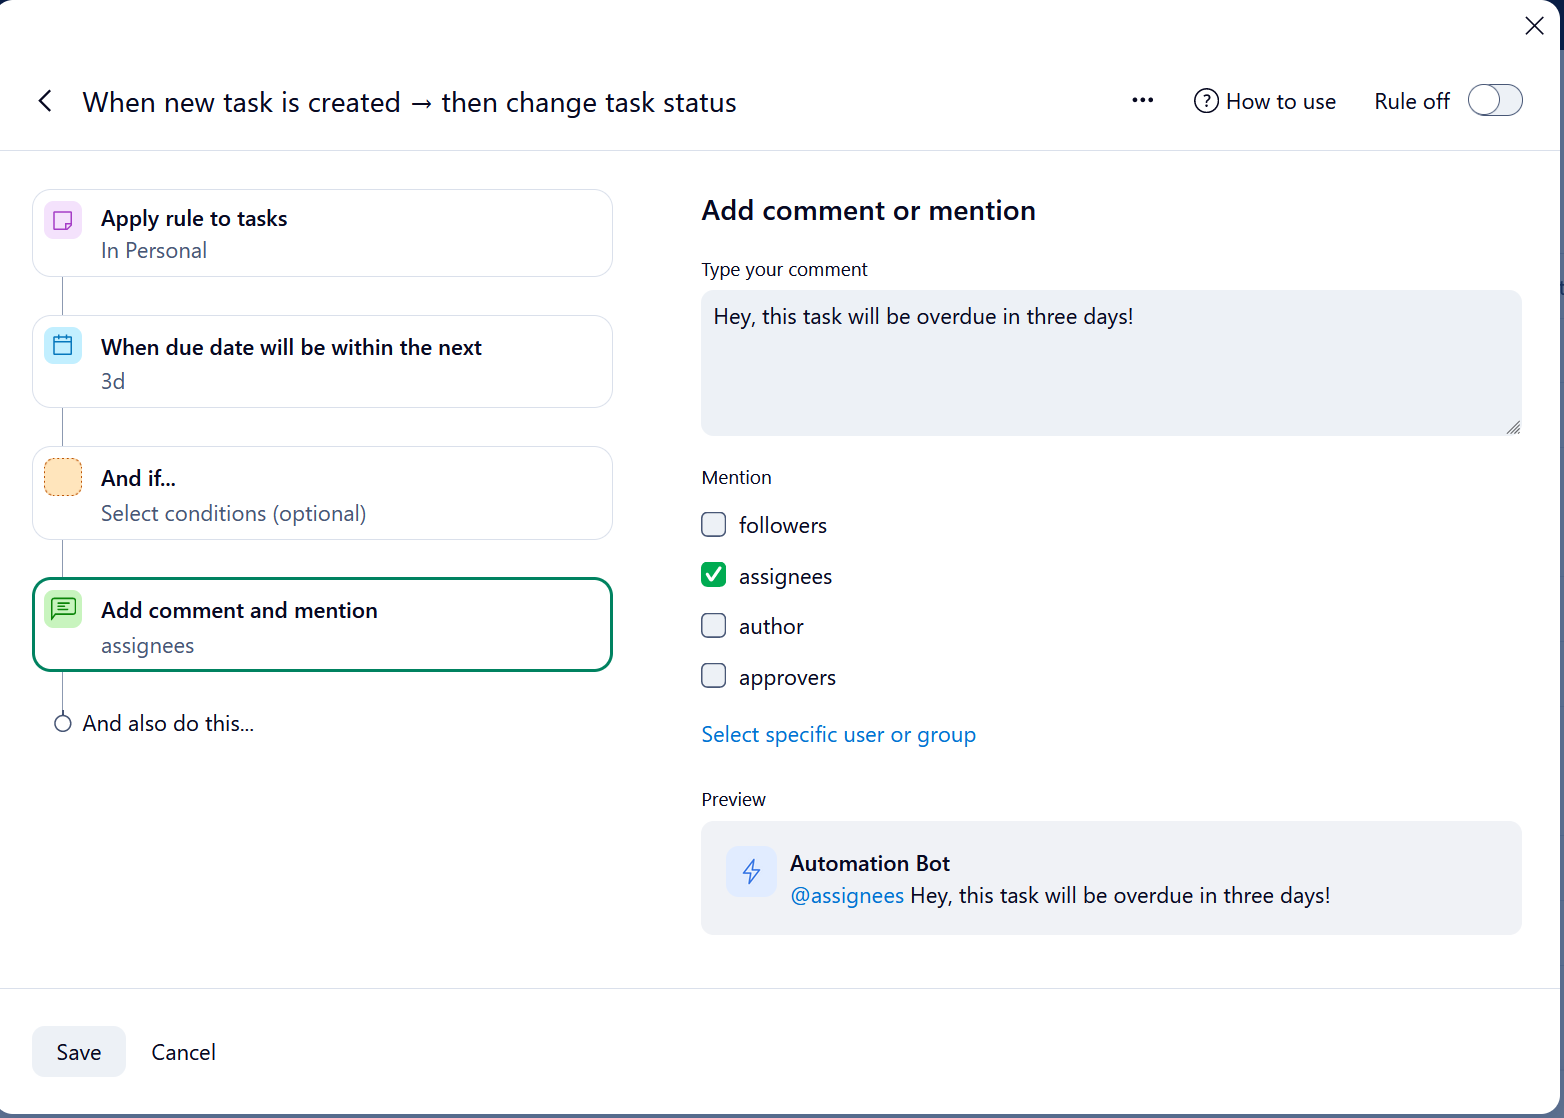The width and height of the screenshot is (1564, 1118).
Task: Open the And if conditions step
Action: 322,494
